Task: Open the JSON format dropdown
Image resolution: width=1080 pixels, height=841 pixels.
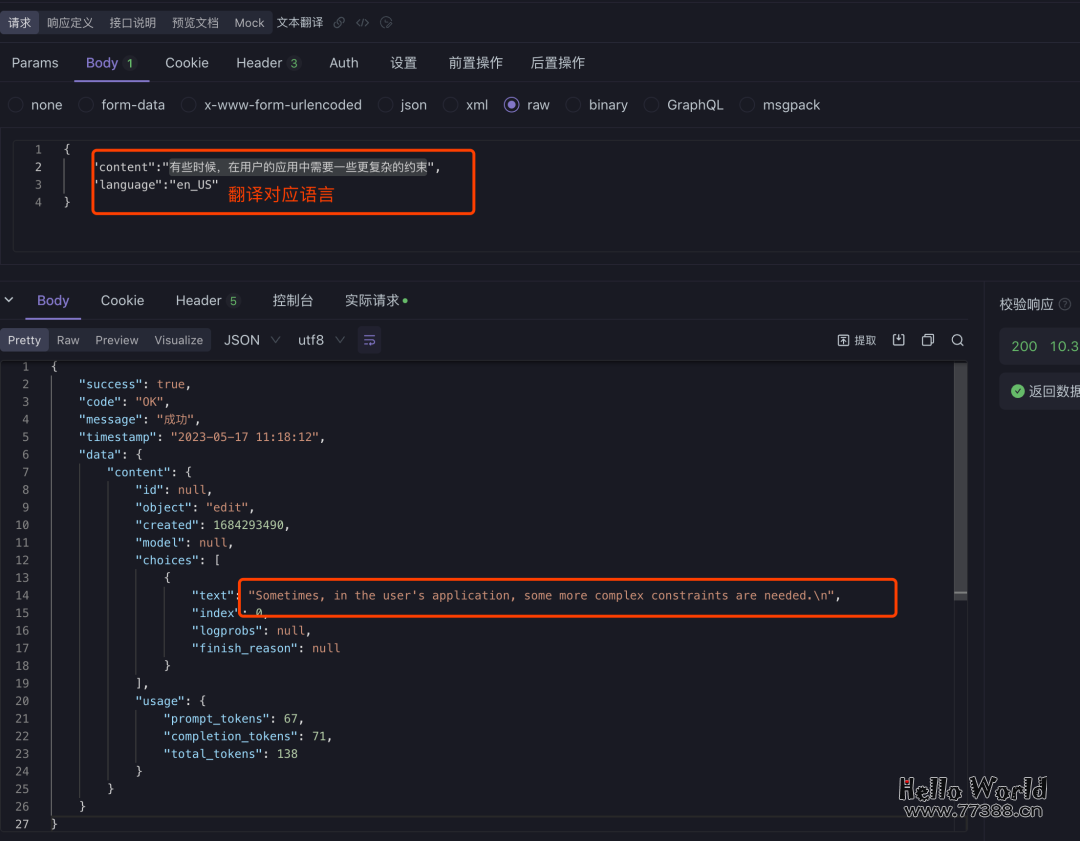Action: [250, 340]
